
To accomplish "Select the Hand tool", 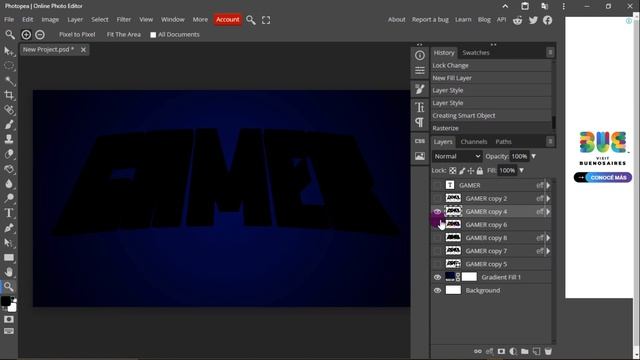I will pos(9,272).
